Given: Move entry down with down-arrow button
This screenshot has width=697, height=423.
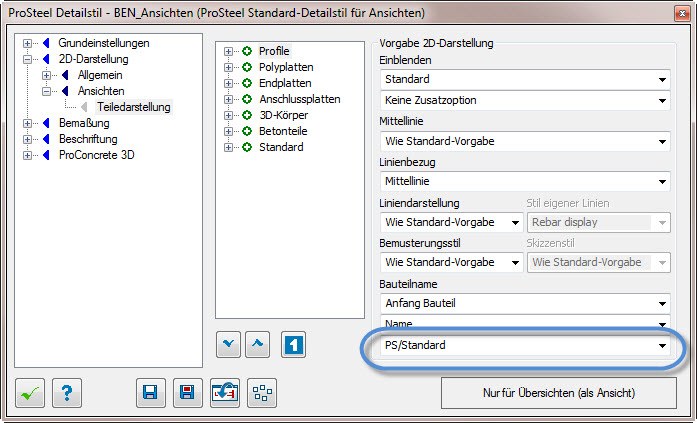Looking at the screenshot, I should 228,344.
